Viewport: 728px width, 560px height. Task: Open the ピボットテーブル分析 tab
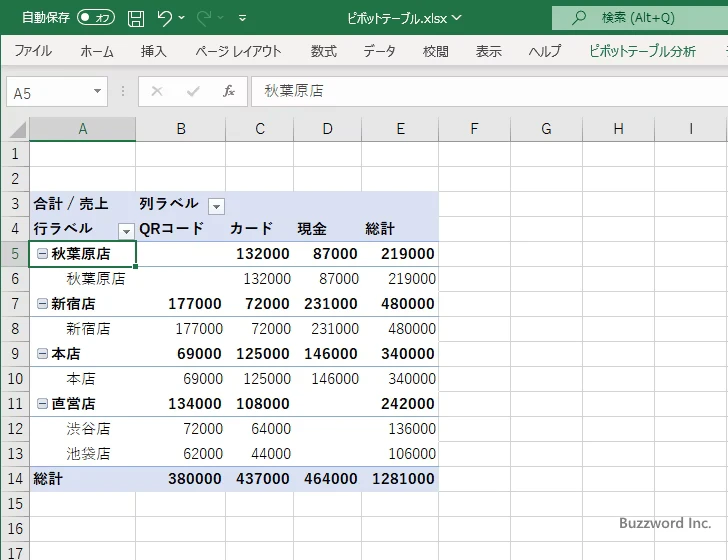tap(643, 51)
